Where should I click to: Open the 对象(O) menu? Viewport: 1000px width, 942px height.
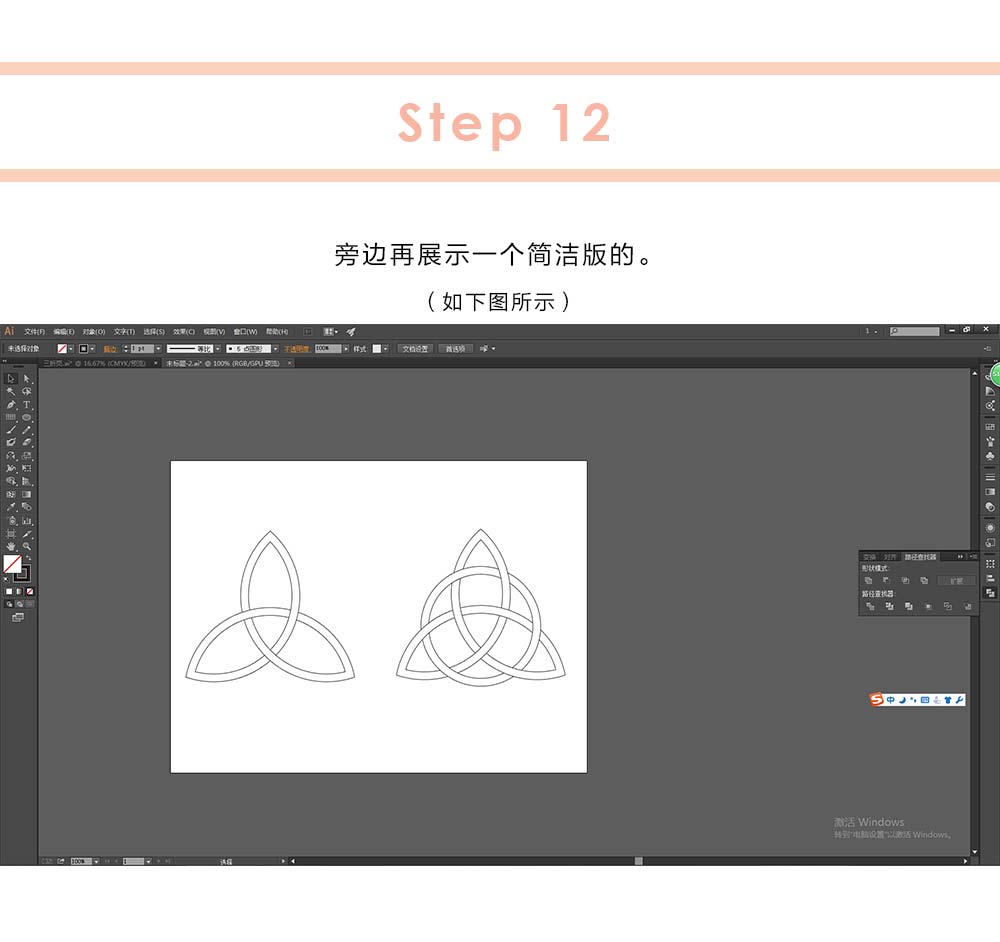[94, 332]
